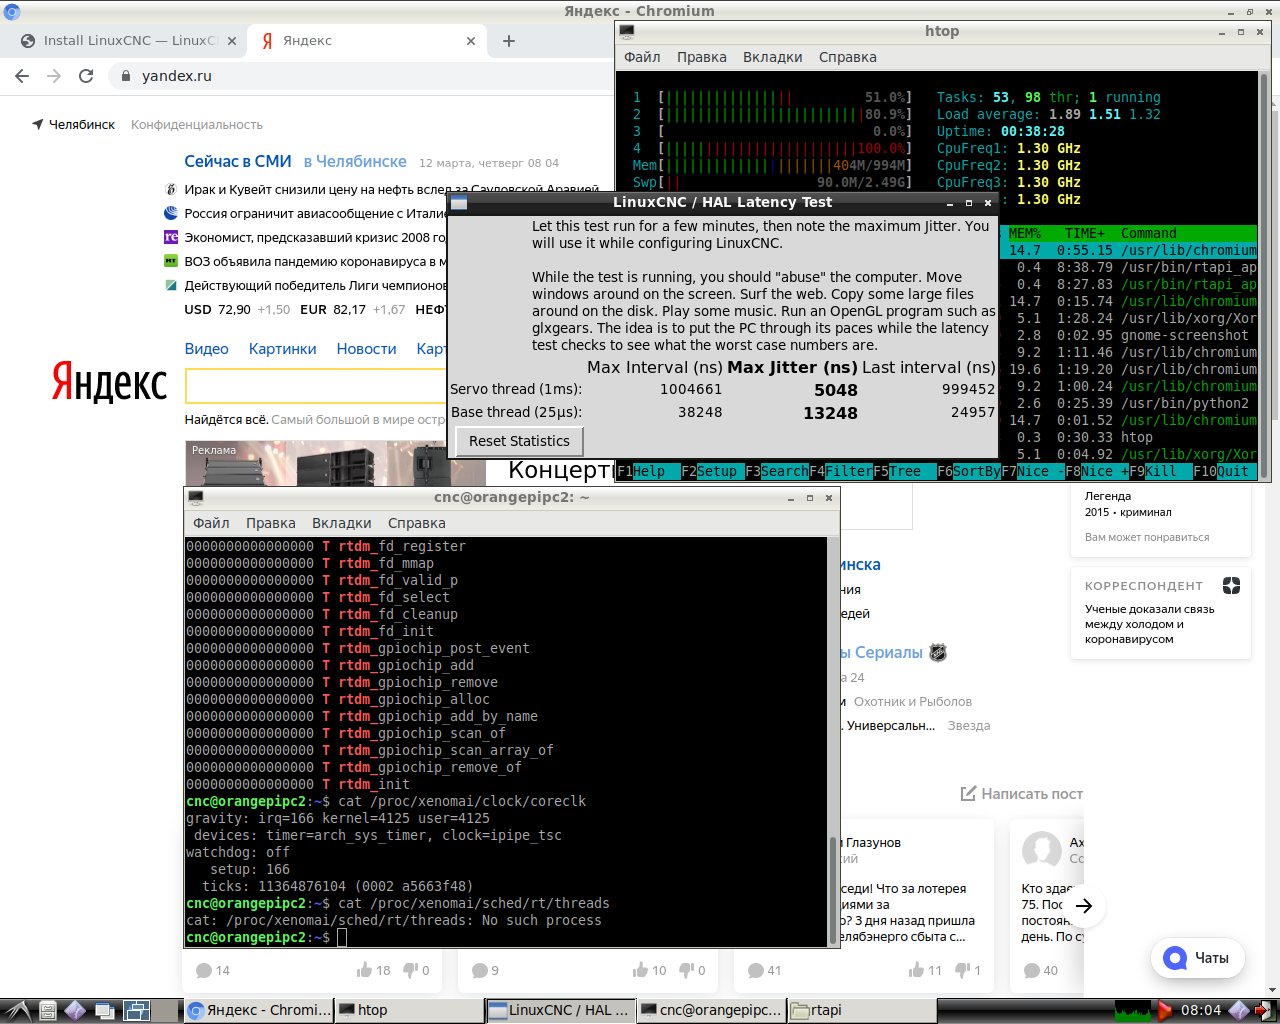Click the 08:04 clock in the taskbar
The width and height of the screenshot is (1280, 1024).
click(x=1201, y=1011)
